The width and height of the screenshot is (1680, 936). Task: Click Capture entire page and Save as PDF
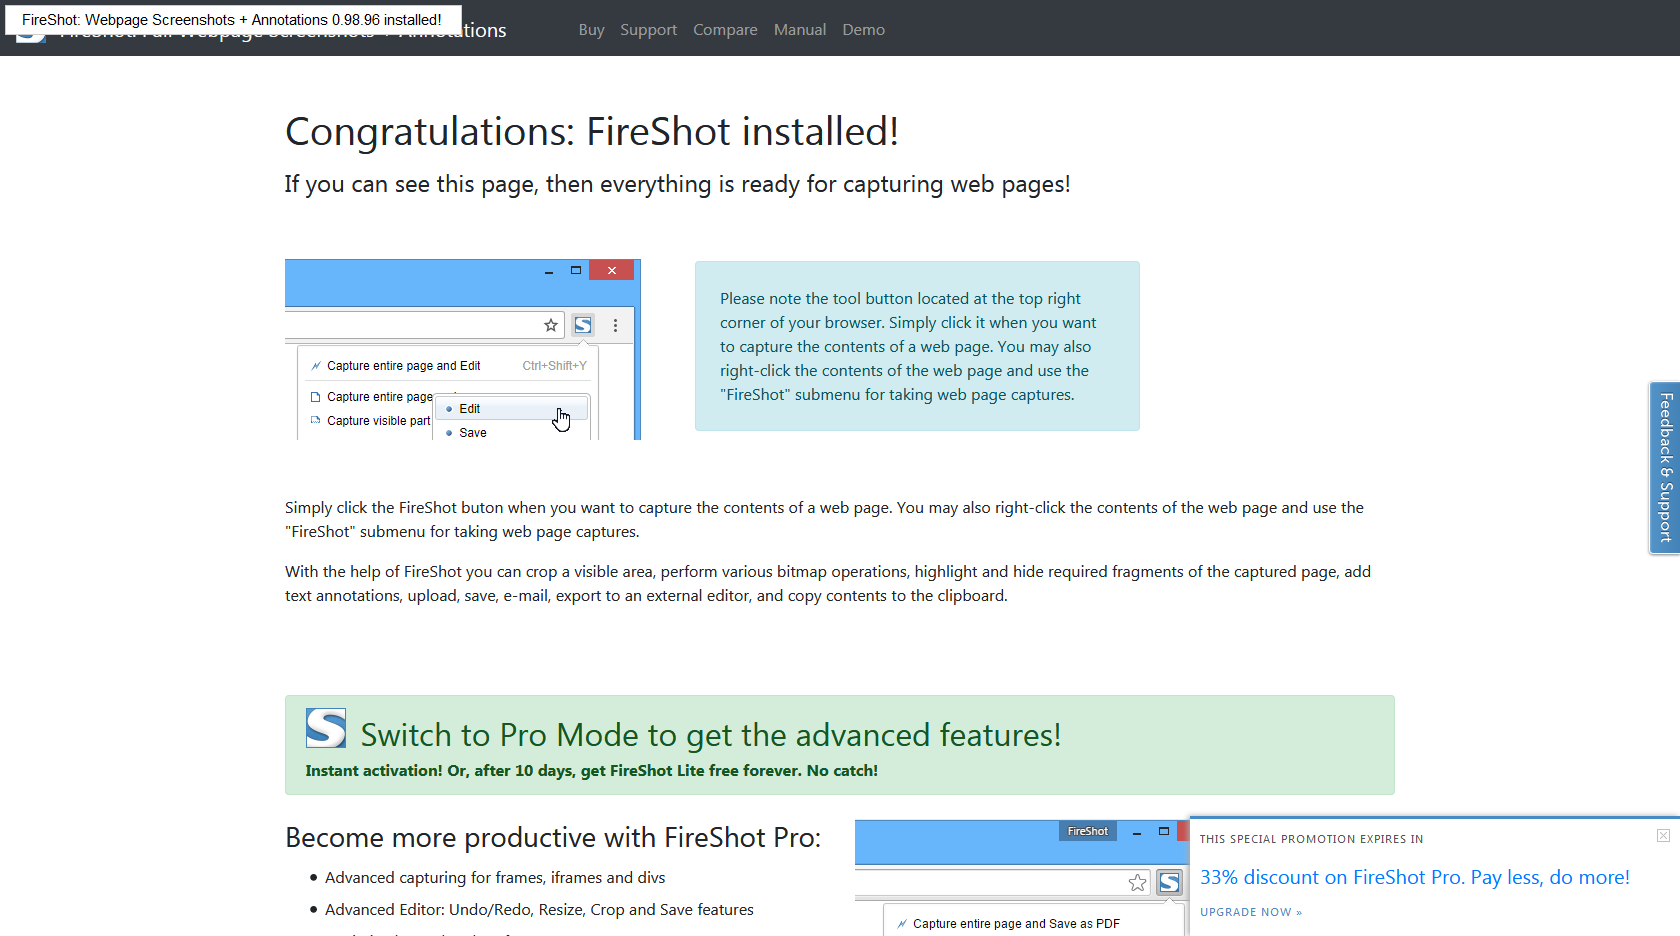(x=1015, y=924)
